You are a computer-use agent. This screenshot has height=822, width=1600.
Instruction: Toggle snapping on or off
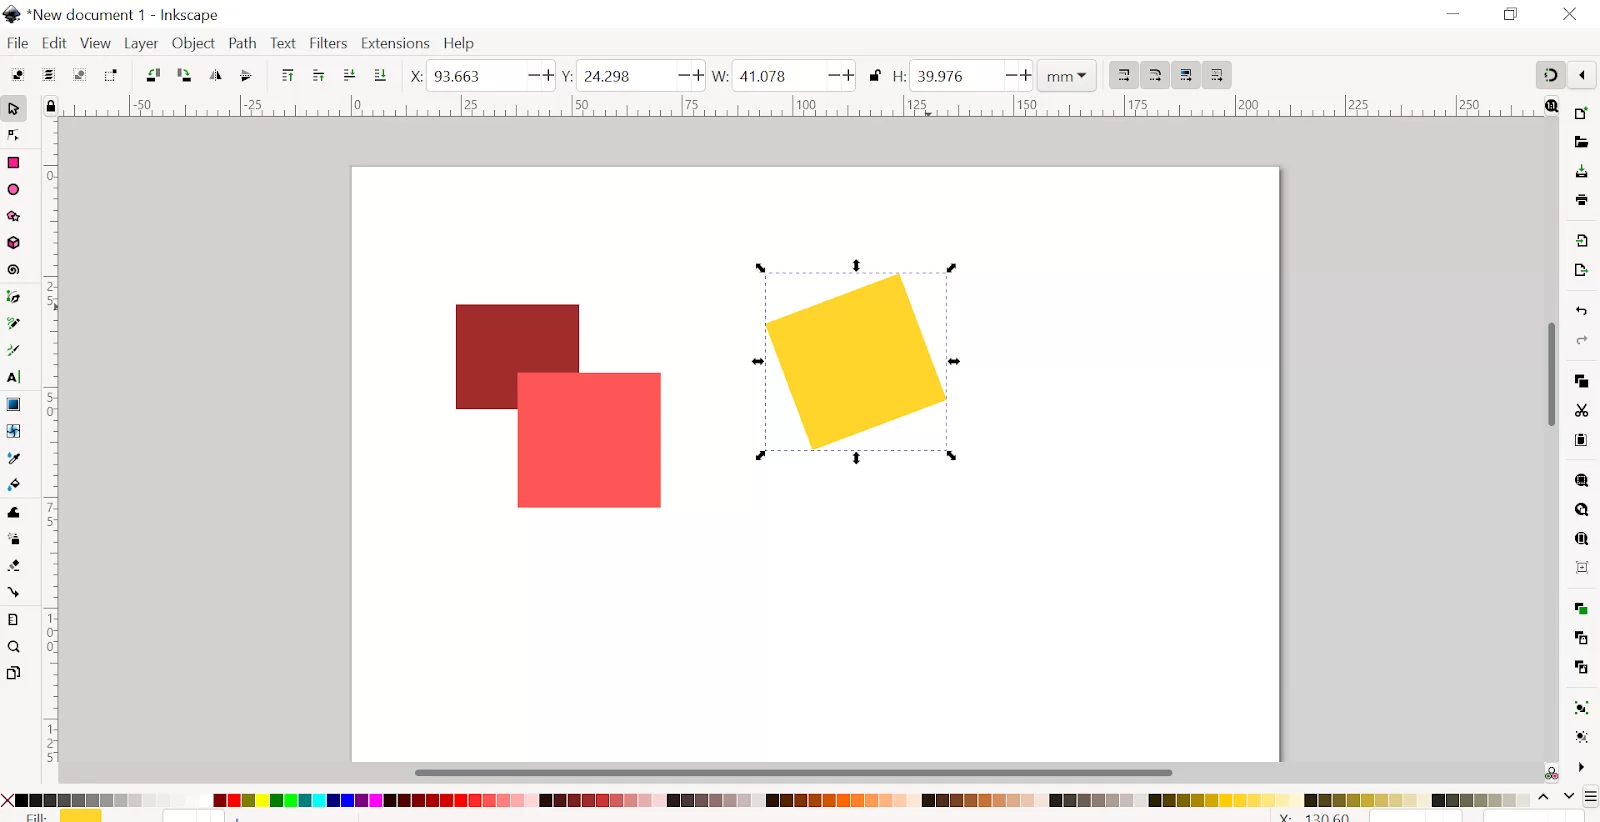[1550, 75]
